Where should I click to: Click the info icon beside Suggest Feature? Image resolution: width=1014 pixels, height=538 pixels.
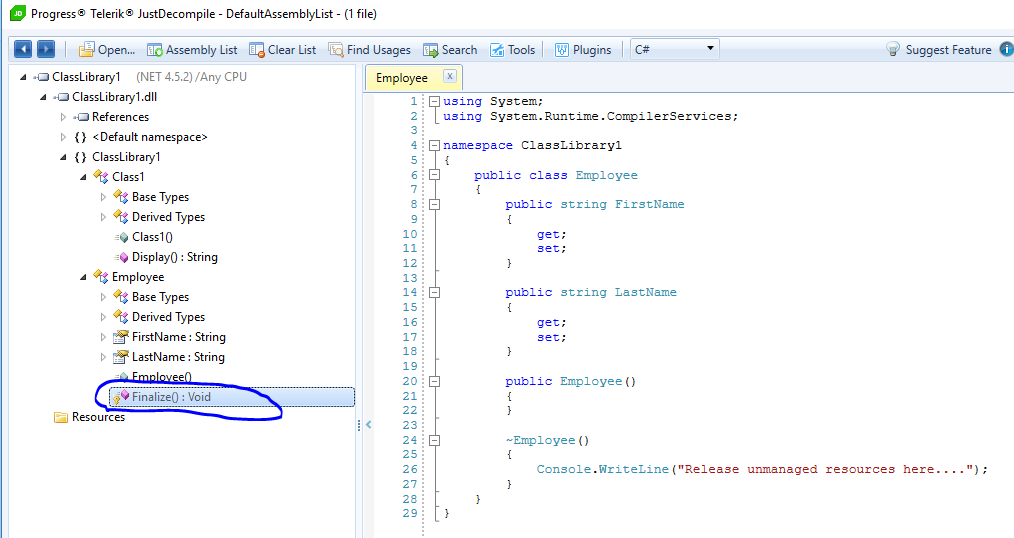[1007, 49]
